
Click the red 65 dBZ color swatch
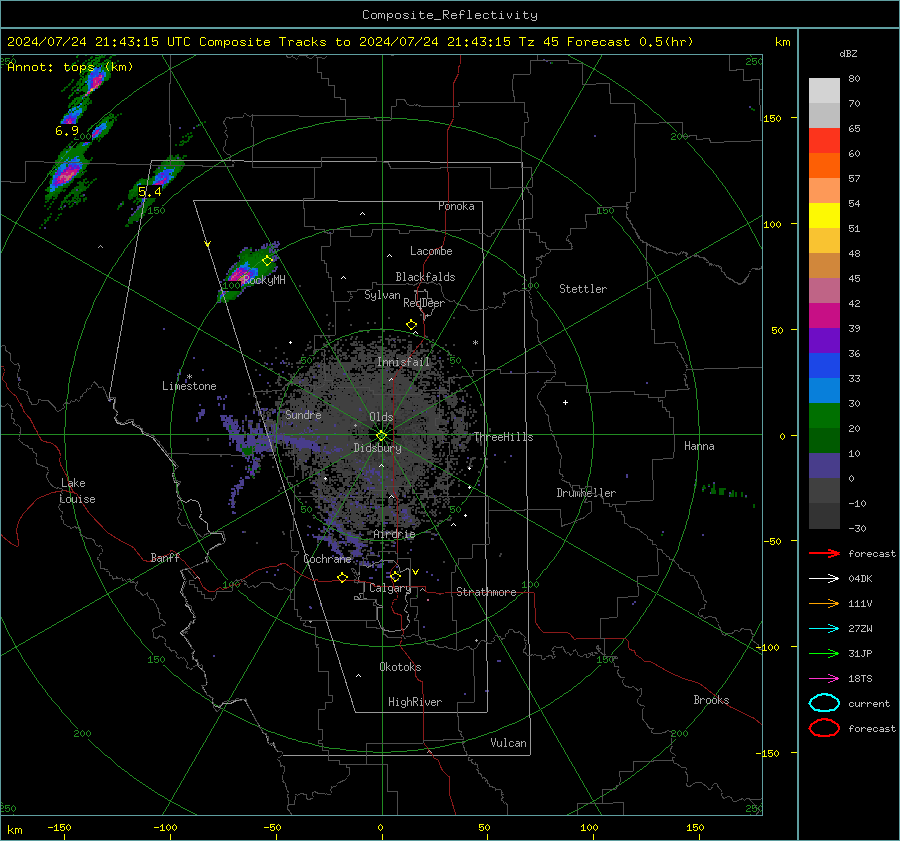point(824,141)
